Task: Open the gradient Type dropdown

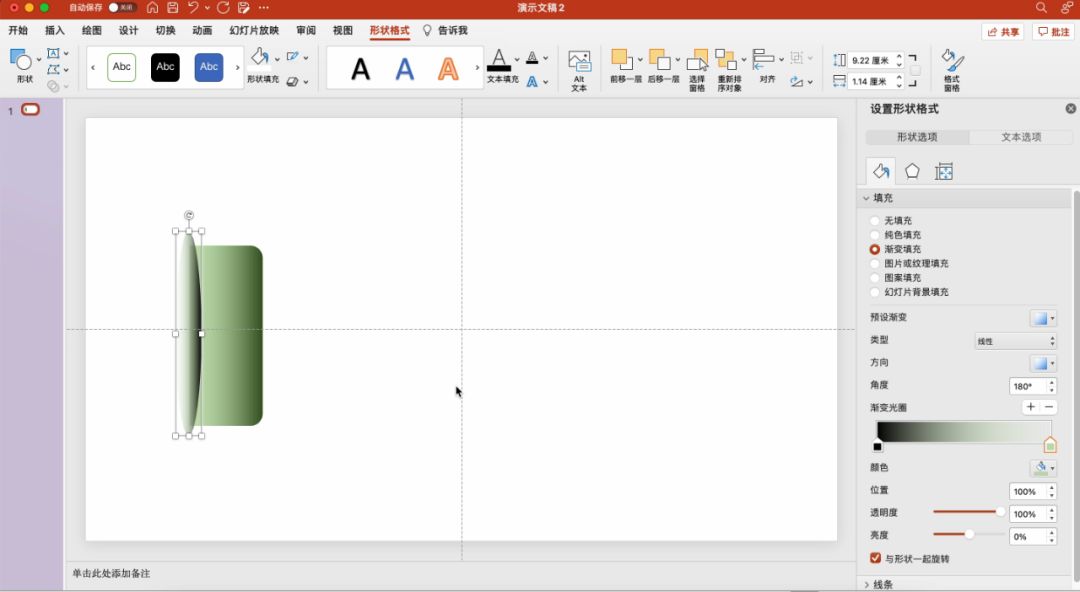Action: click(1015, 341)
